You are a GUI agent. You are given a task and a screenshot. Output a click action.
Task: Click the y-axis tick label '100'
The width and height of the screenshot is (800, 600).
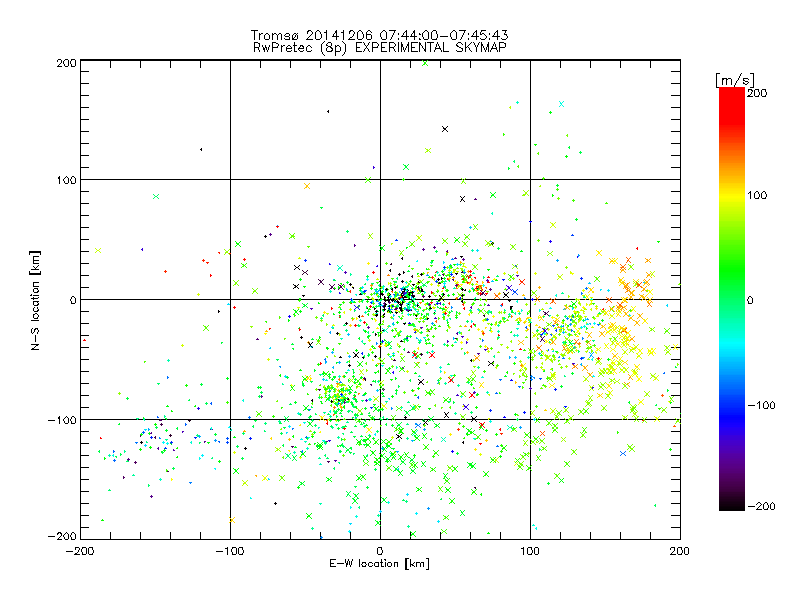coord(66,180)
